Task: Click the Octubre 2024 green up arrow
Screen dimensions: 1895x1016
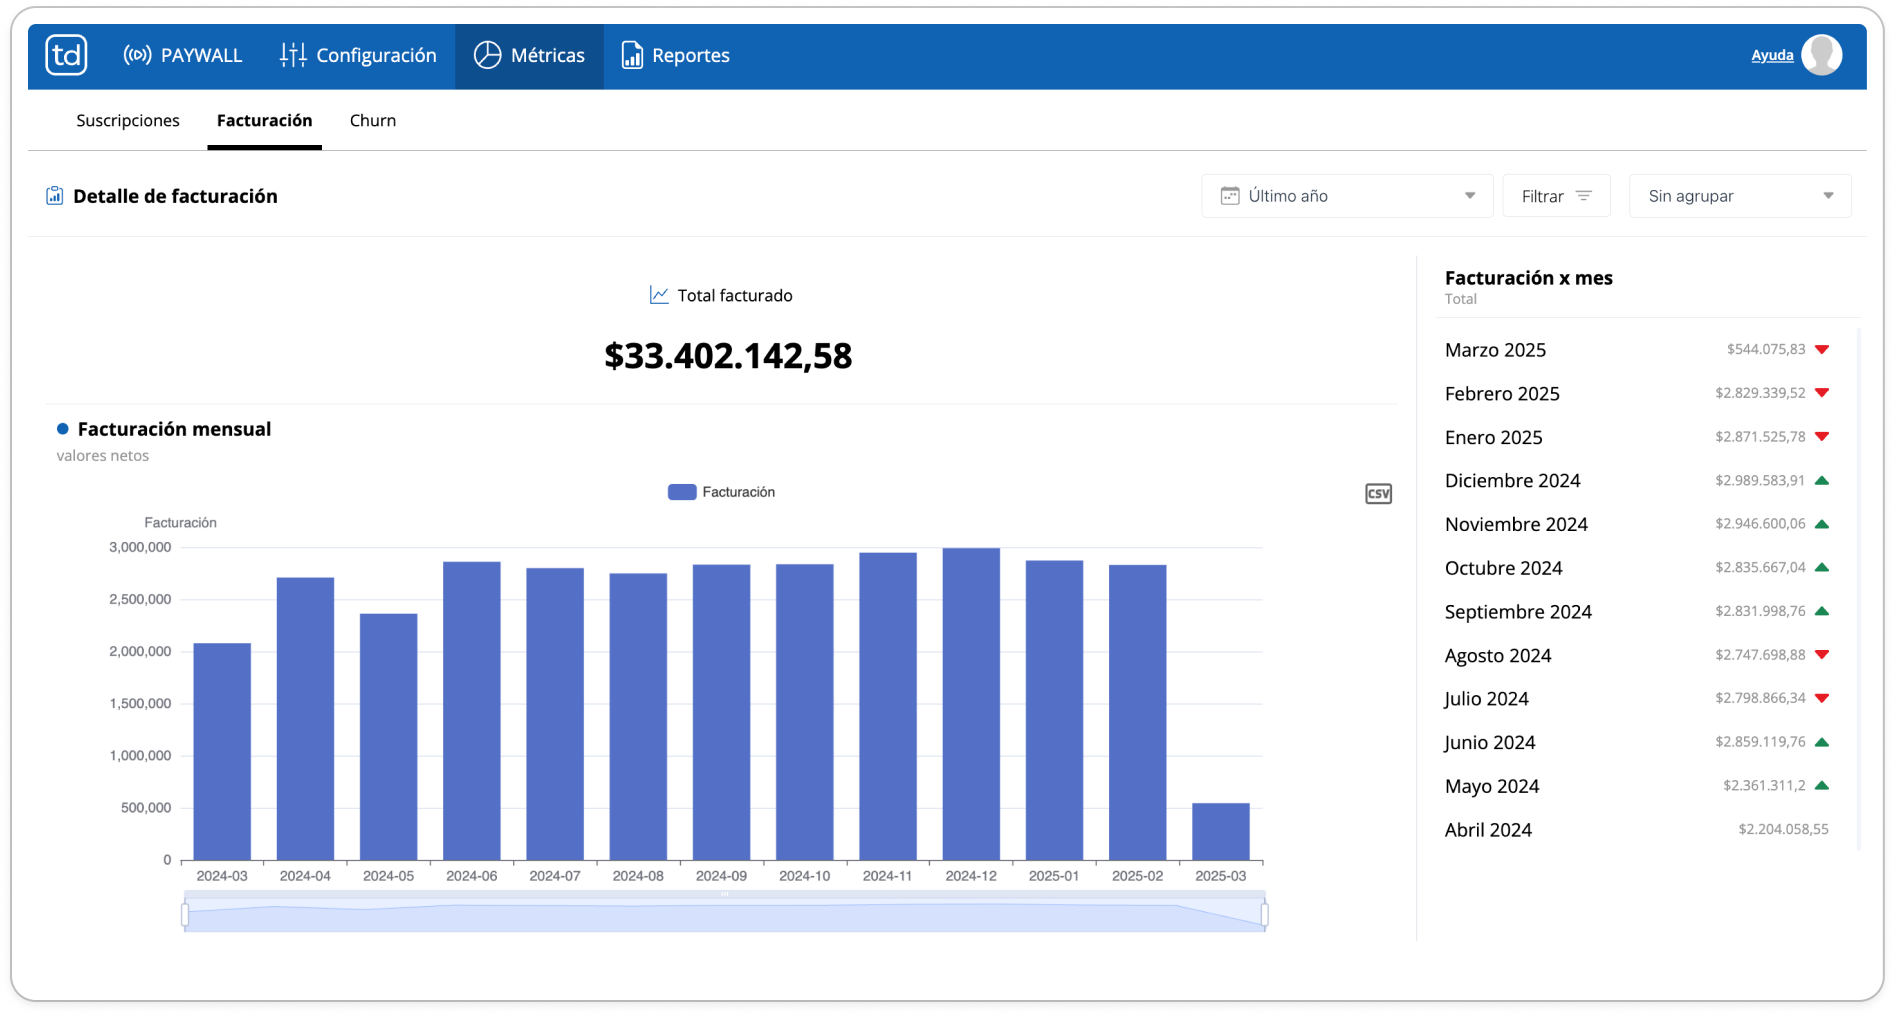Action: pos(1822,567)
